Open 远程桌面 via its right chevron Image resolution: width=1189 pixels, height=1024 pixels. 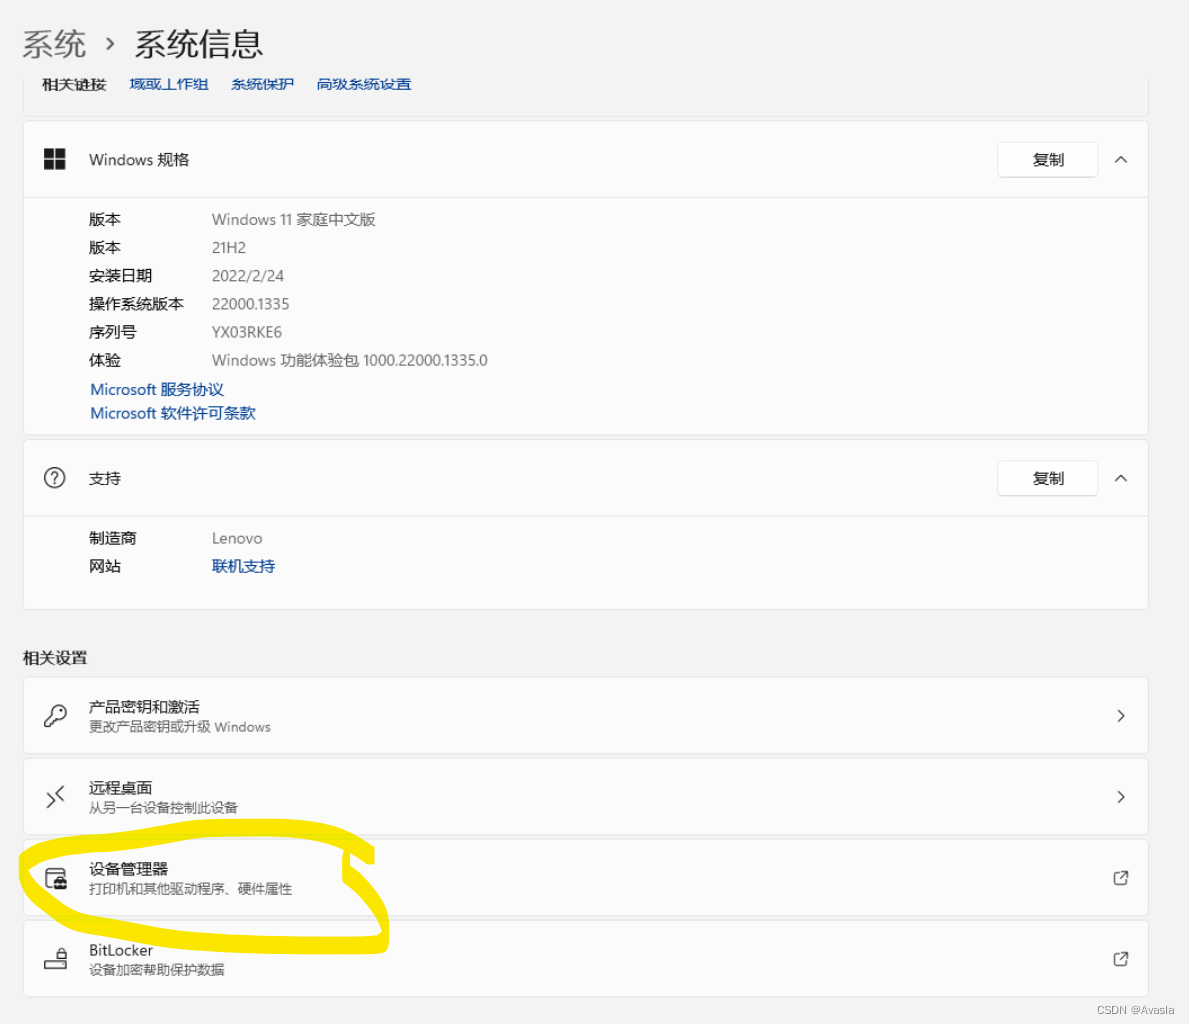(1121, 796)
